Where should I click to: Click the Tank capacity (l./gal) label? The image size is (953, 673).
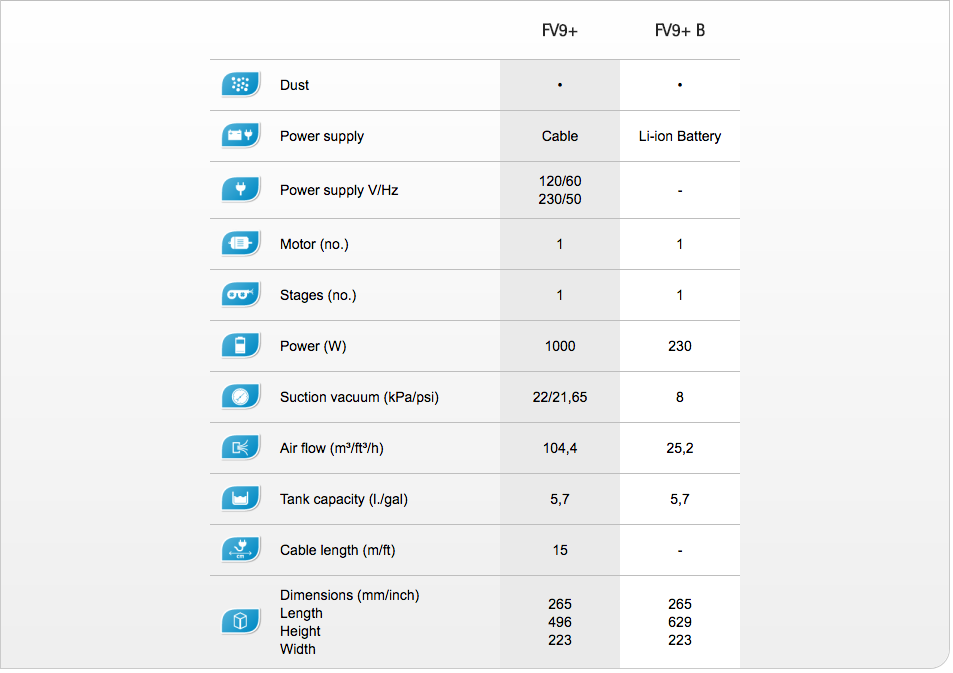click(343, 500)
